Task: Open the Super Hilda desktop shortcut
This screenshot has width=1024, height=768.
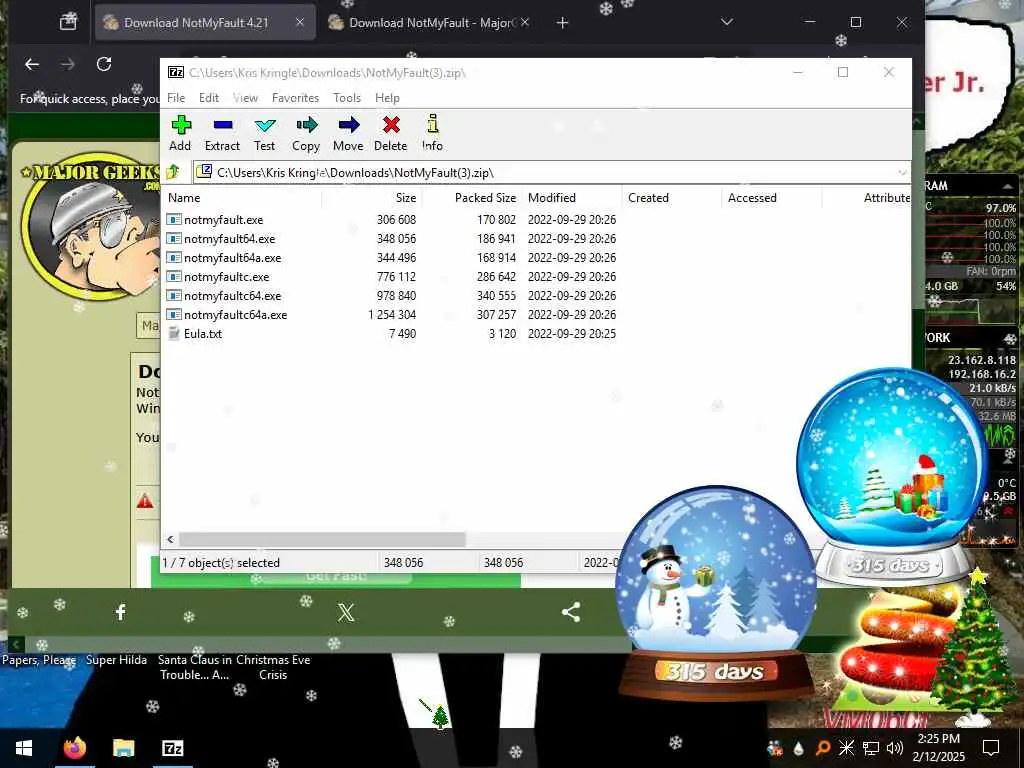Action: pos(116,660)
